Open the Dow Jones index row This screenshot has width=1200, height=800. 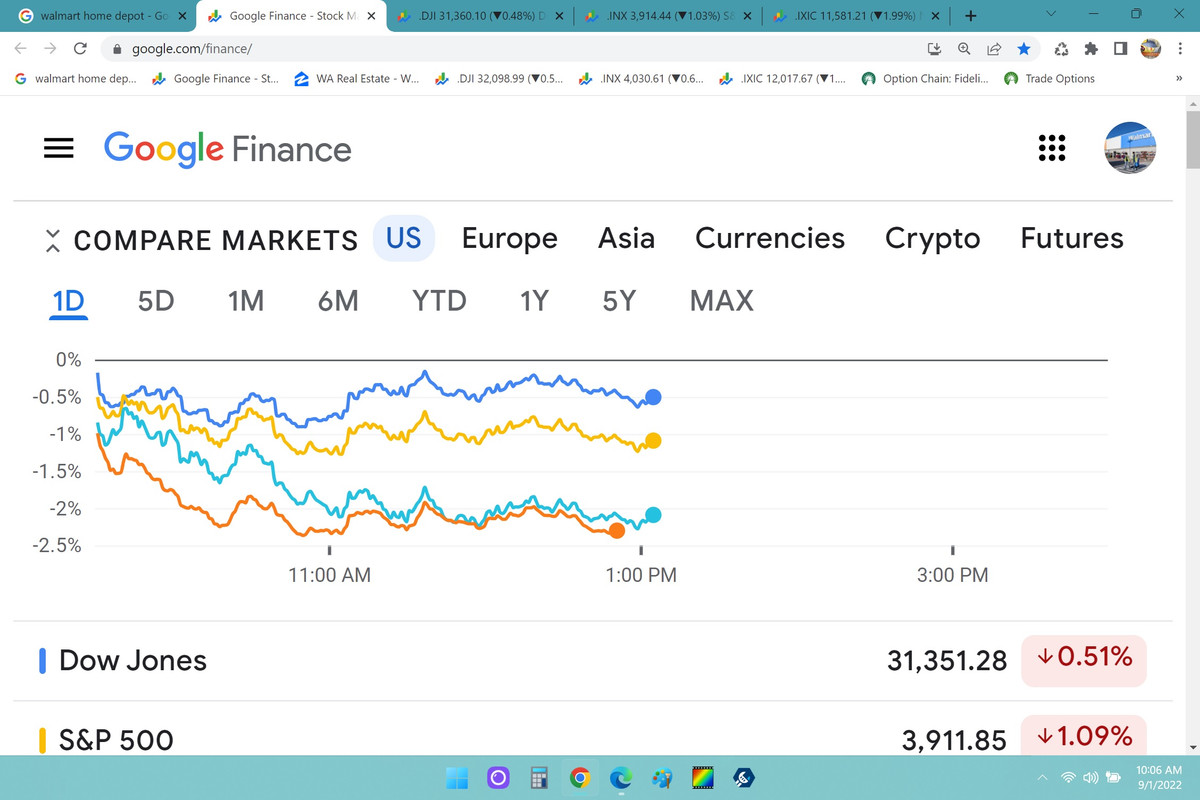592,659
